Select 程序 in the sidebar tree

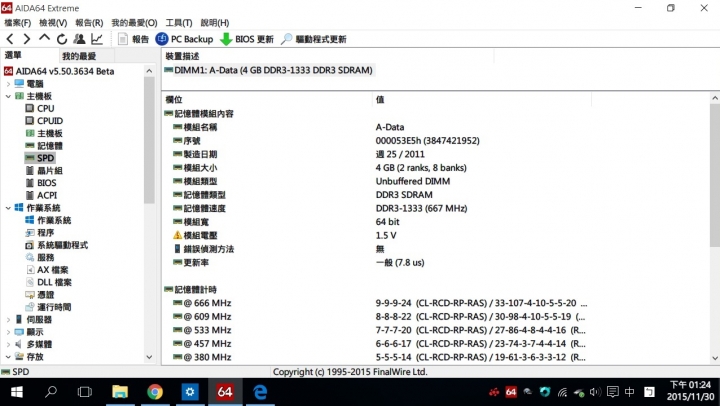pyautogui.click(x=40, y=232)
